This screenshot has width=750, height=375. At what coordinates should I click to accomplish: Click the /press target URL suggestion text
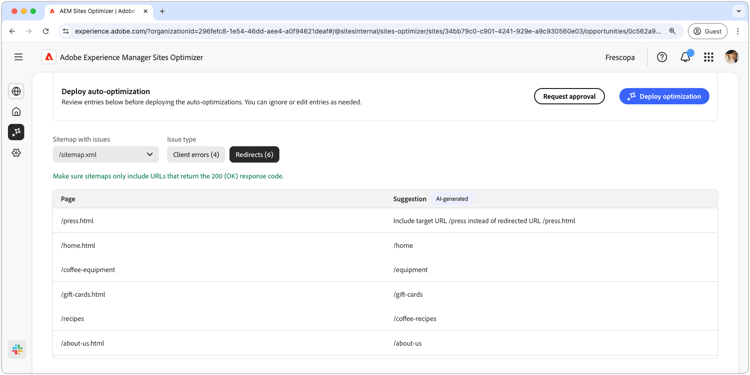[x=484, y=221]
